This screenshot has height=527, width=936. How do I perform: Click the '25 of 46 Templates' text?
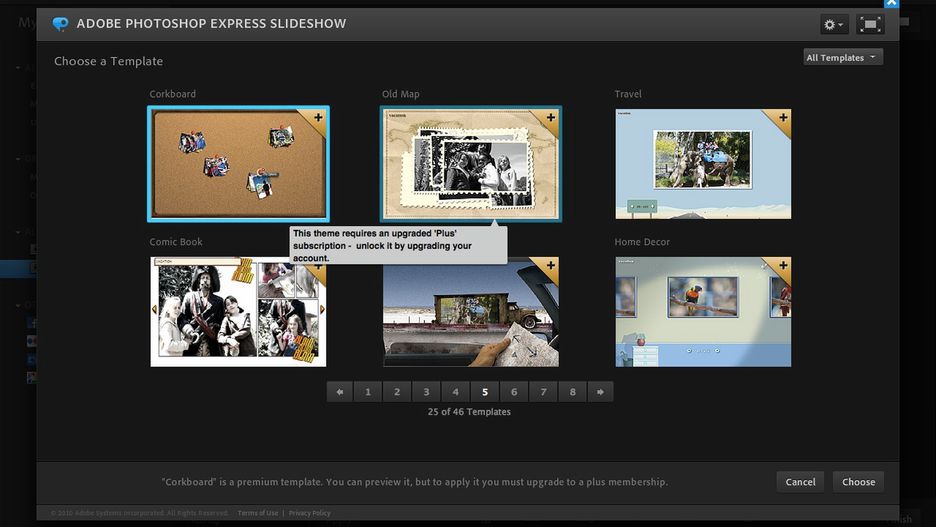click(469, 412)
